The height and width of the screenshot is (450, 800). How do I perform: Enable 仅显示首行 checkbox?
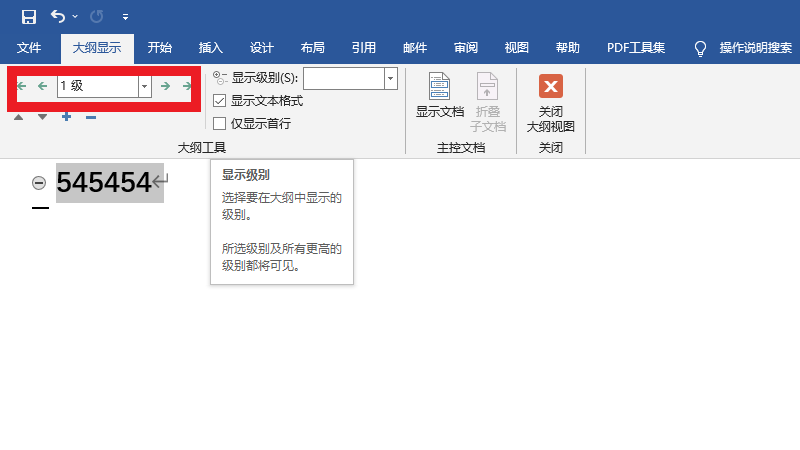(x=219, y=123)
